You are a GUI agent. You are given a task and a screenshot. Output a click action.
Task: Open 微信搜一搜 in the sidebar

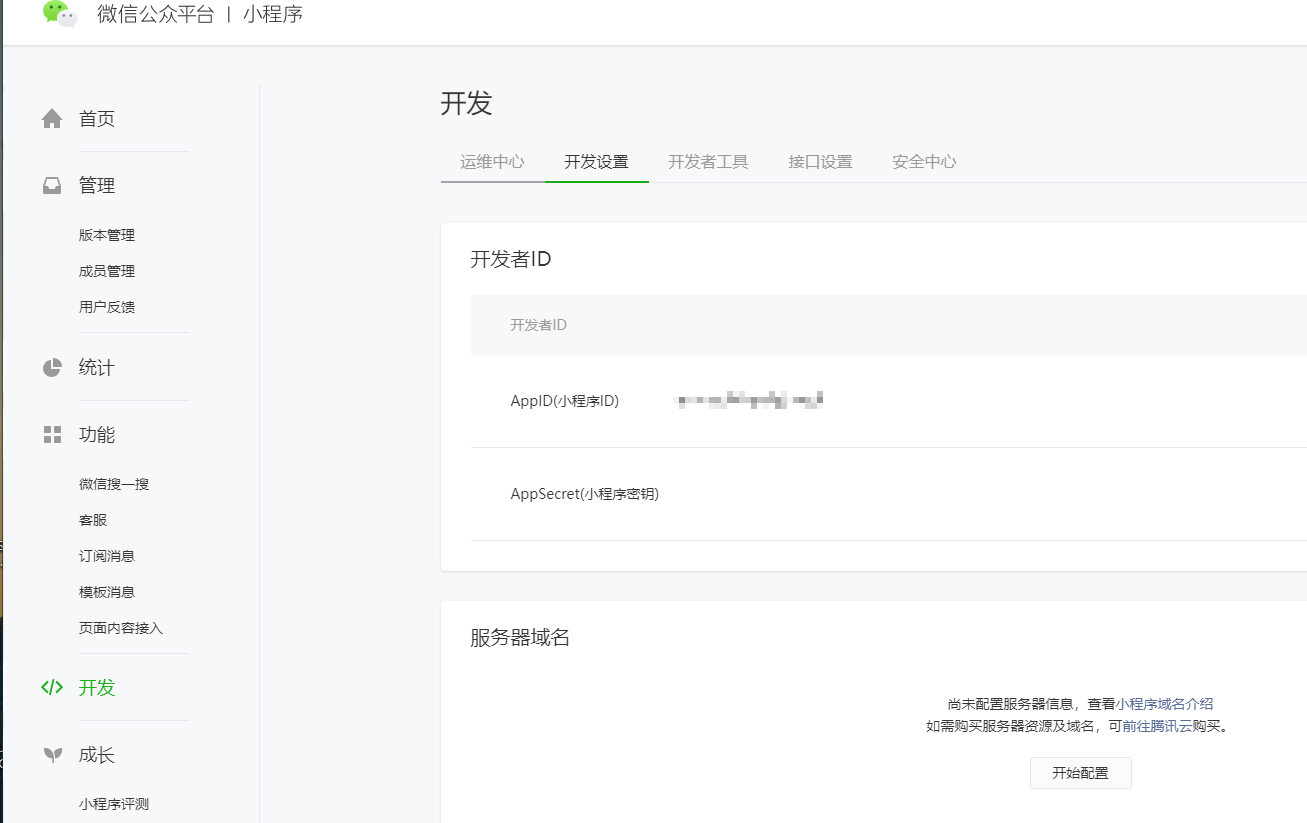(114, 484)
